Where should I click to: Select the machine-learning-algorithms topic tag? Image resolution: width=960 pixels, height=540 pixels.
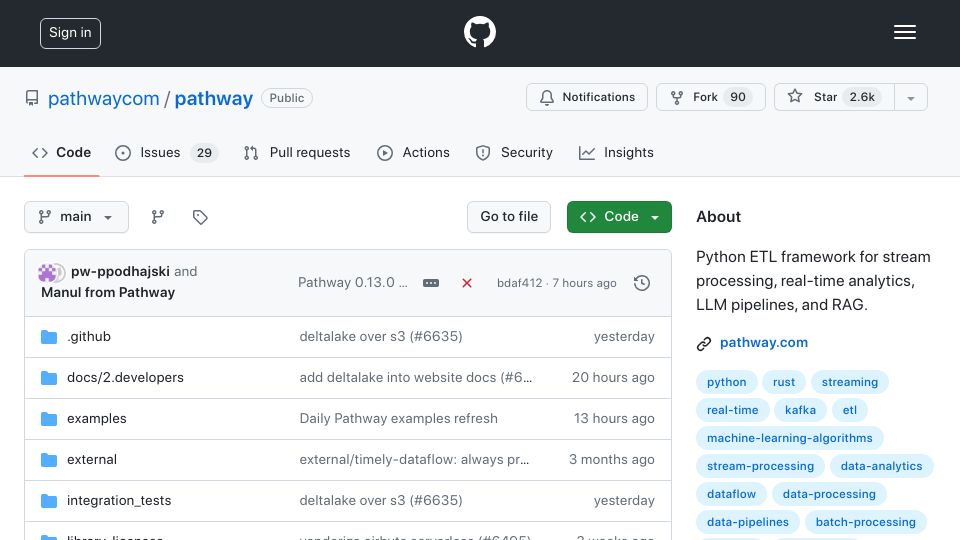coord(790,438)
